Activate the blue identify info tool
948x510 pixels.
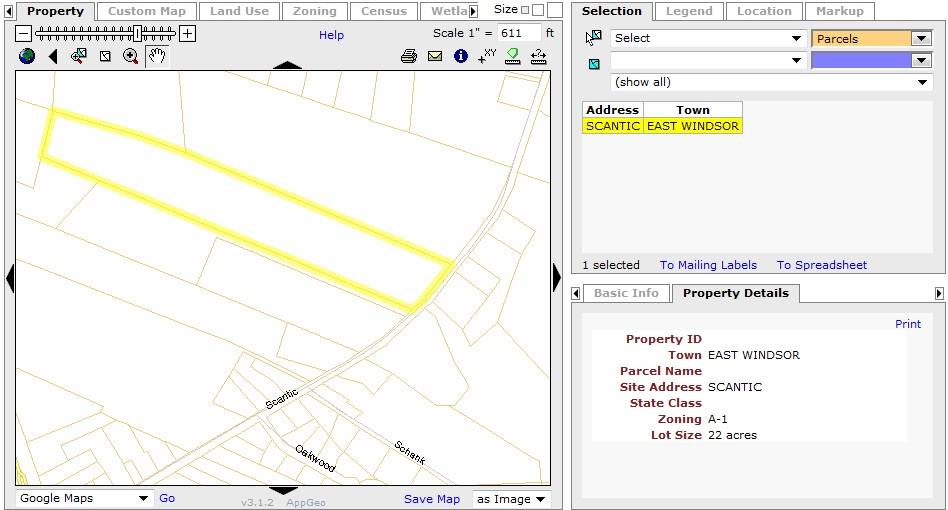pos(461,56)
